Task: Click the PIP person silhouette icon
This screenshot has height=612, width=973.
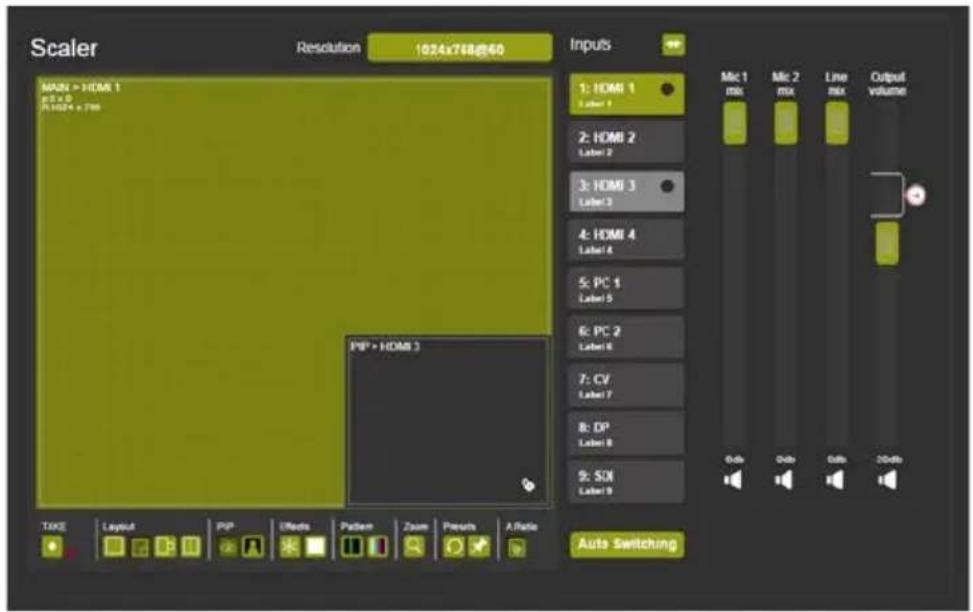Action: tap(253, 547)
